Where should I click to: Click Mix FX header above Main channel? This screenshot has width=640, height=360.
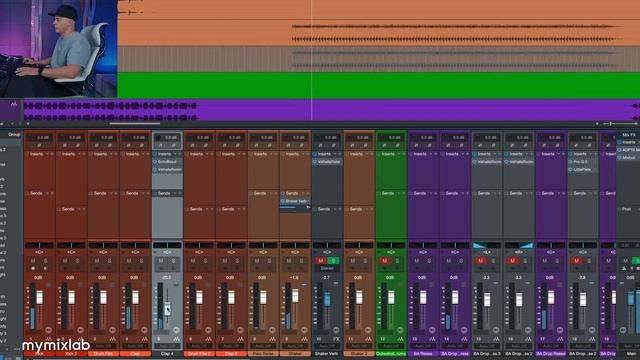(x=629, y=135)
